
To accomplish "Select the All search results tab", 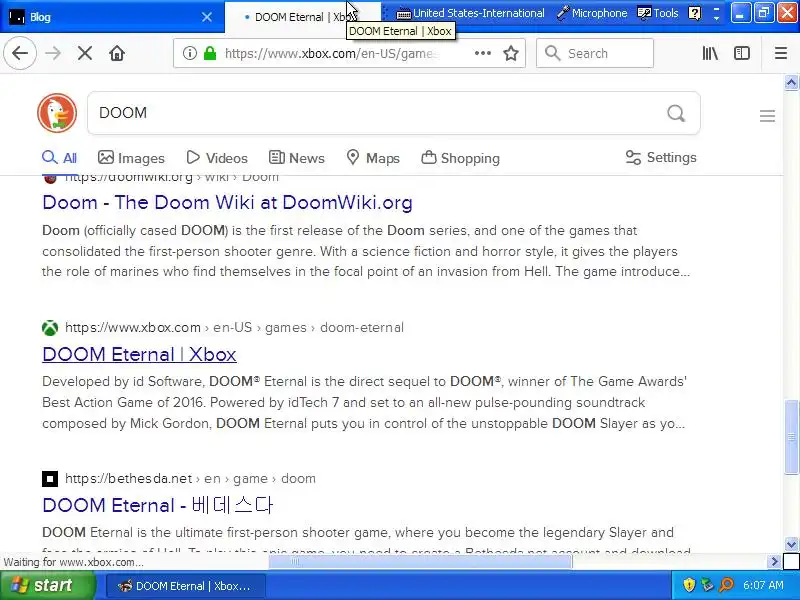I will click(59, 158).
